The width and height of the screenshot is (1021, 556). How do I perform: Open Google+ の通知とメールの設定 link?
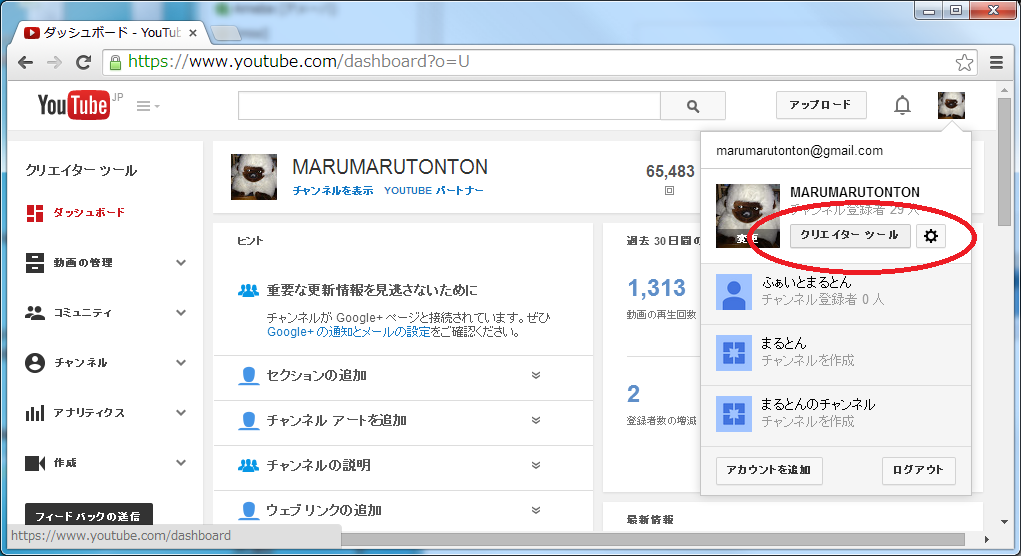click(348, 332)
